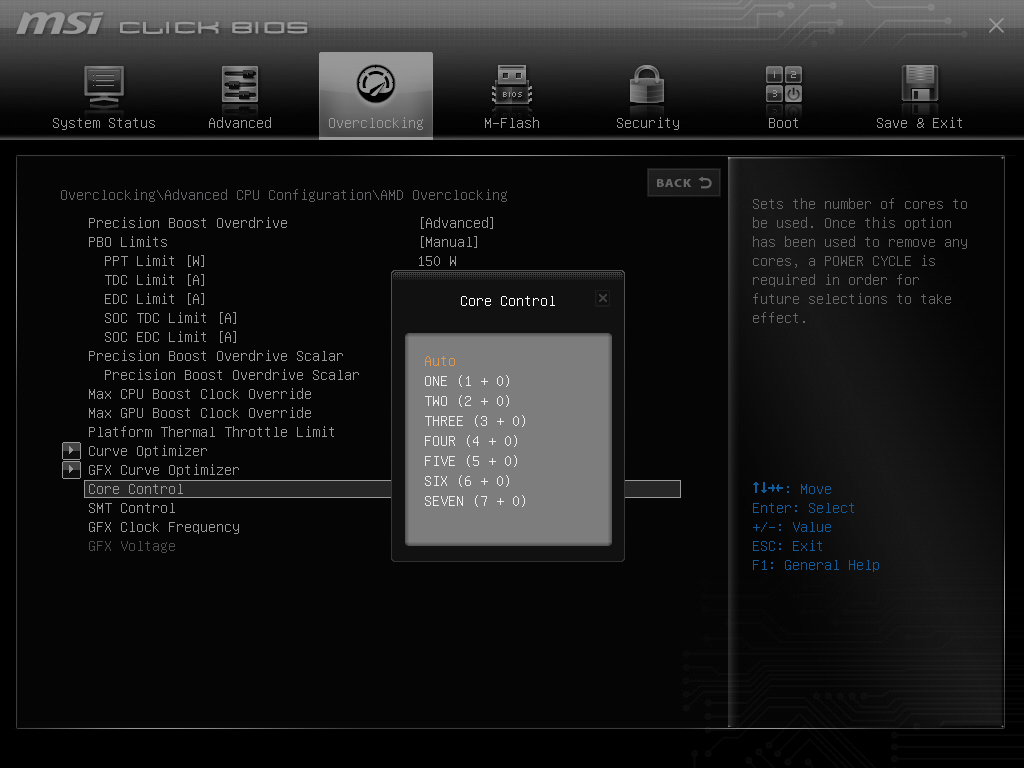Click the [Advanced] value
1024x768 pixels.
click(x=456, y=223)
